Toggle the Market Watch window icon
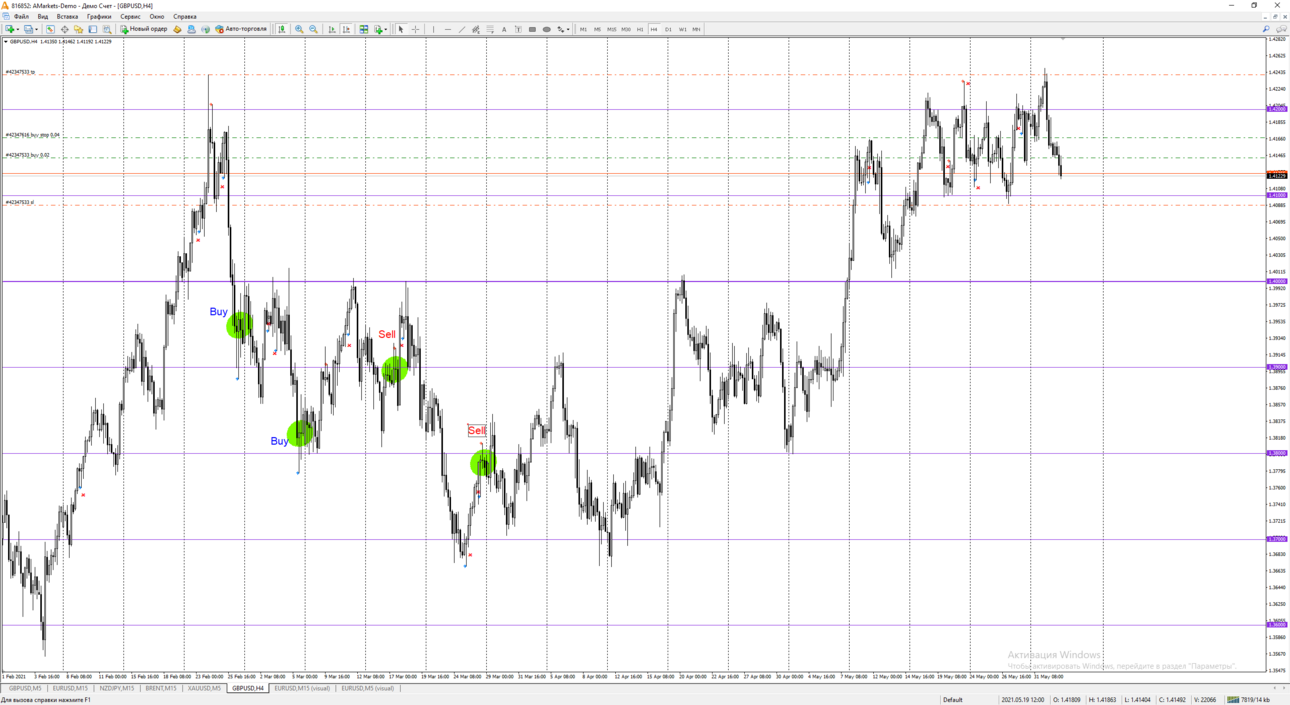The height and width of the screenshot is (705, 1290). pos(50,29)
